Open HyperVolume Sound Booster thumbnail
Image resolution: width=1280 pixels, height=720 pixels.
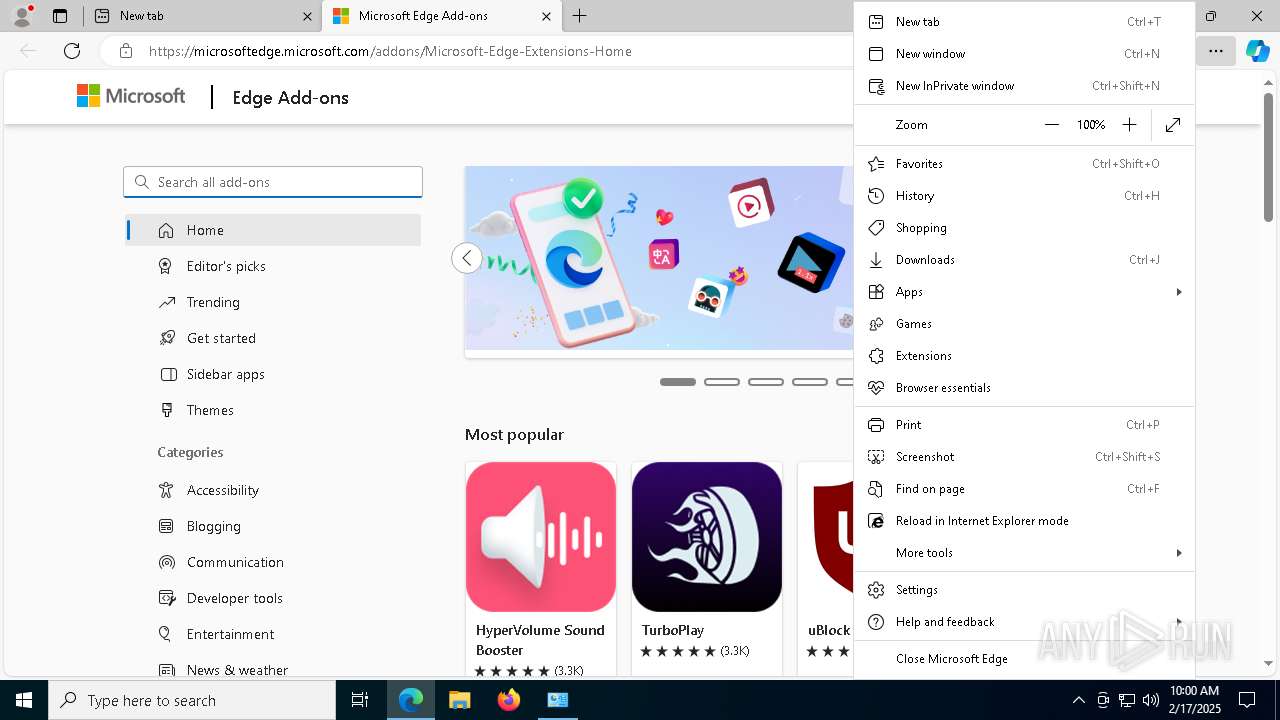tap(541, 537)
